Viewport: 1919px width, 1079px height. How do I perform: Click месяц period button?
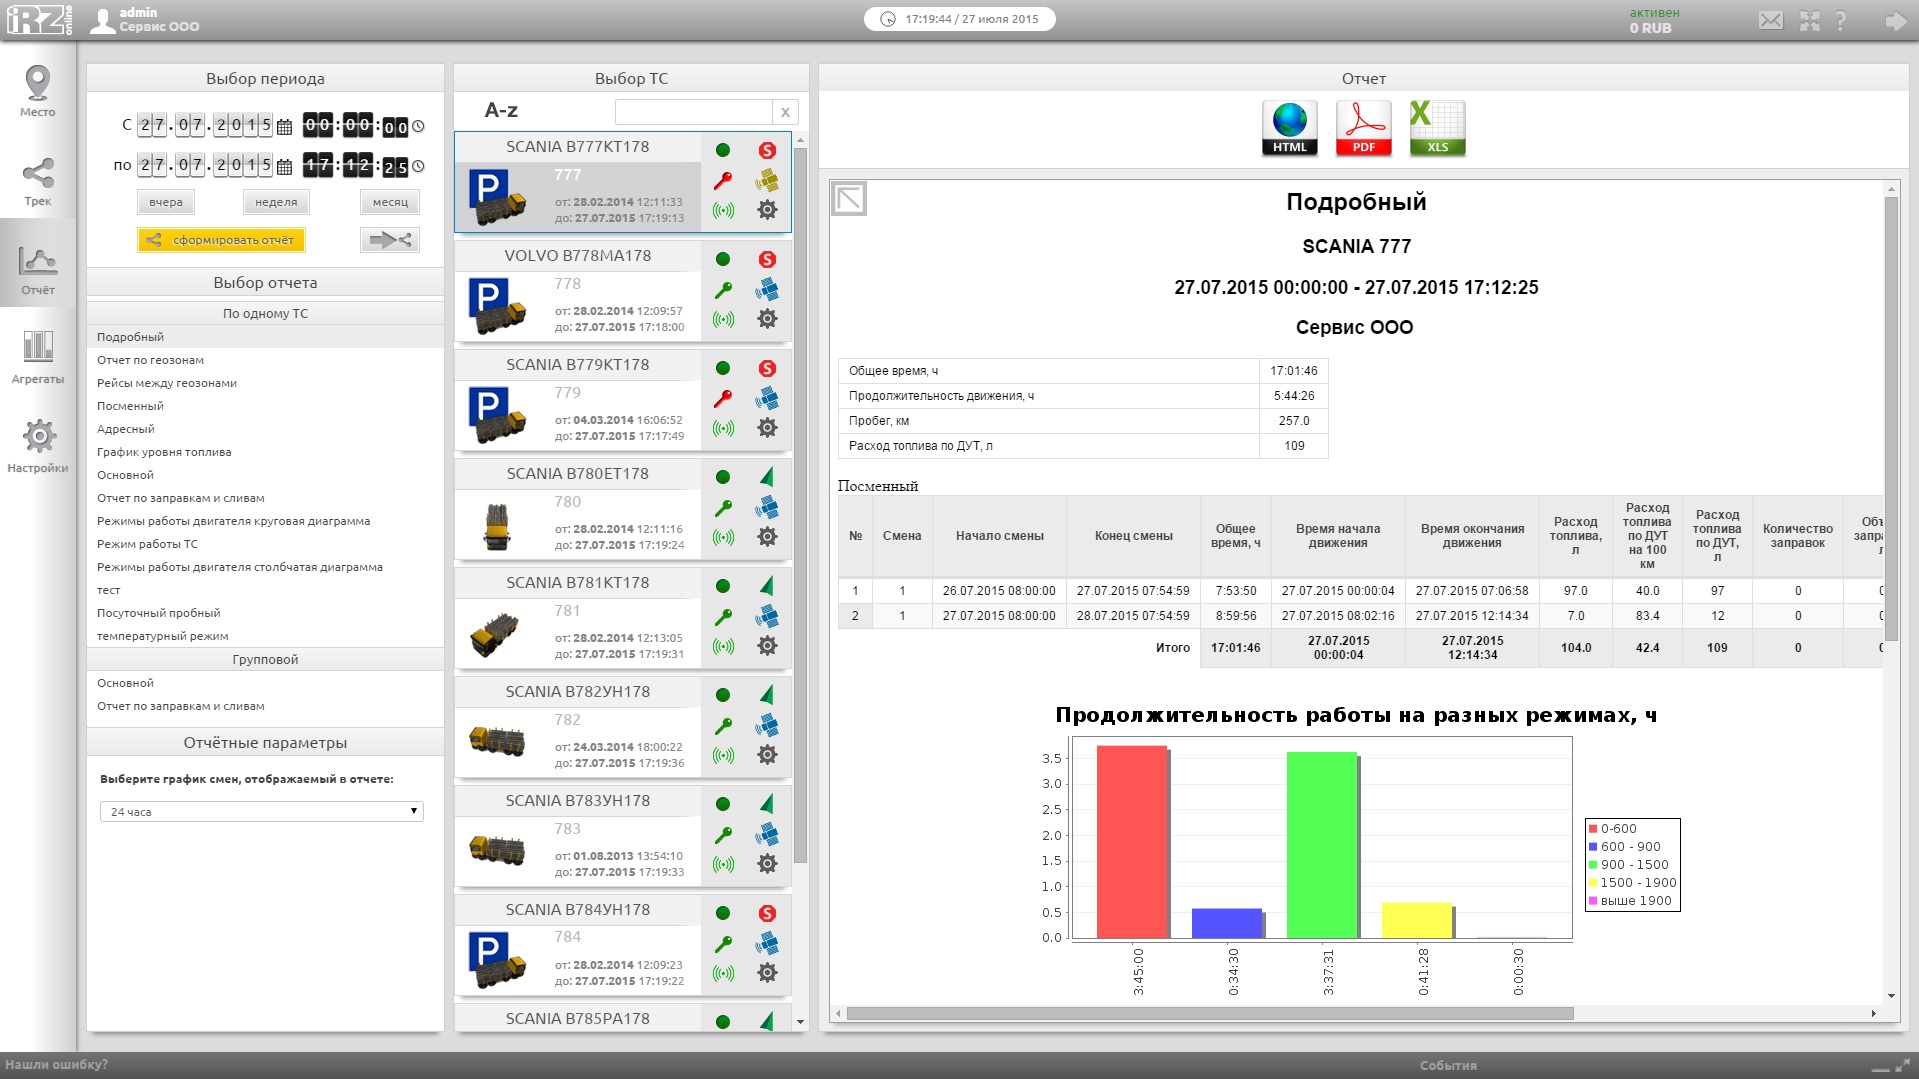click(x=390, y=202)
